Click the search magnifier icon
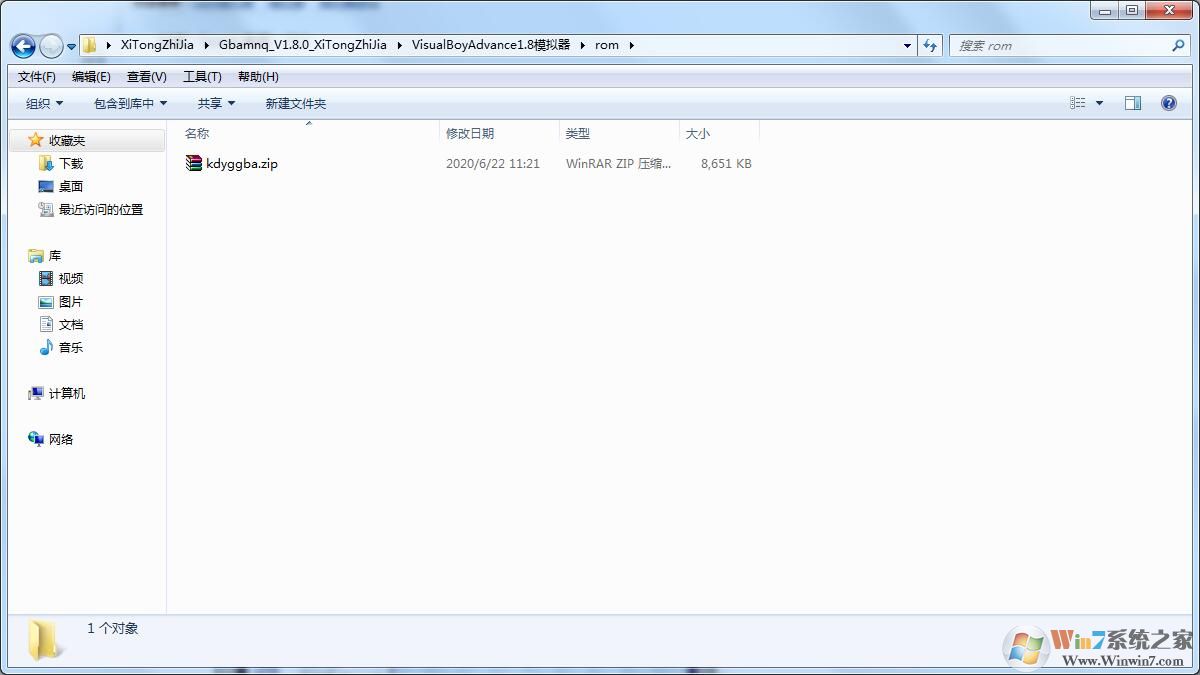Viewport: 1200px width, 675px height. click(x=1177, y=46)
